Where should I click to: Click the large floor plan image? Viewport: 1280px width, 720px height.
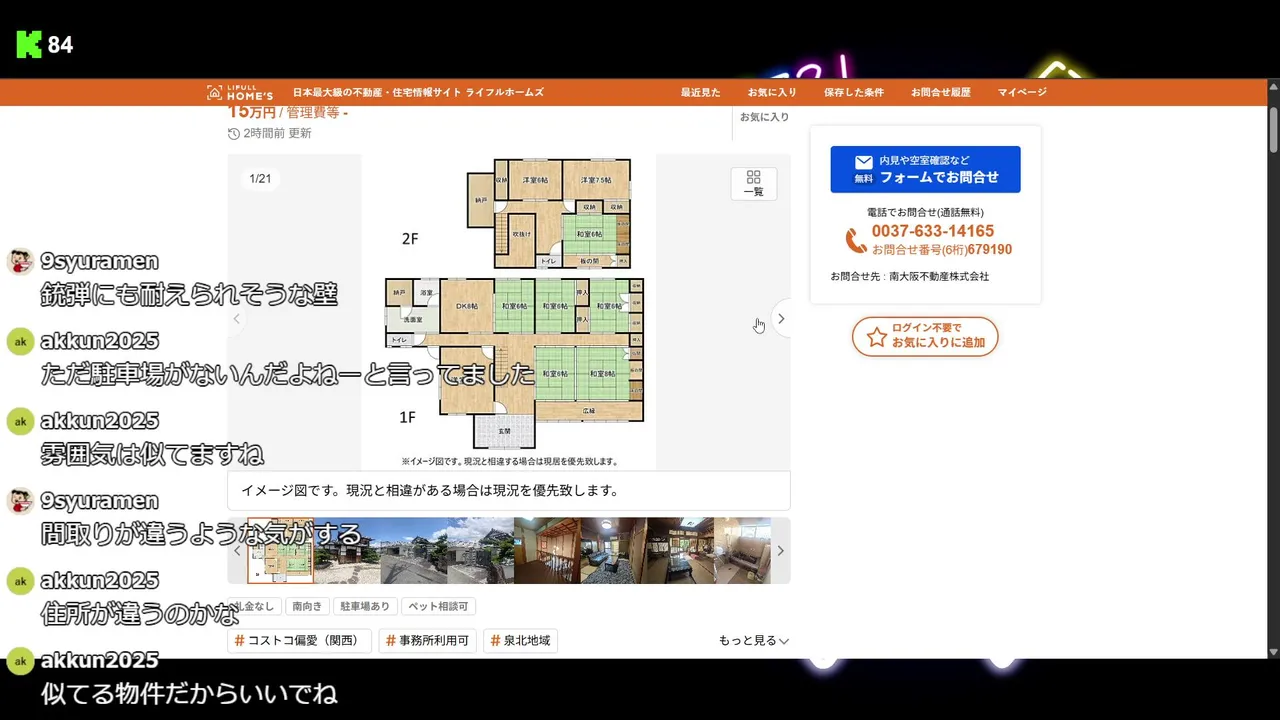click(509, 311)
